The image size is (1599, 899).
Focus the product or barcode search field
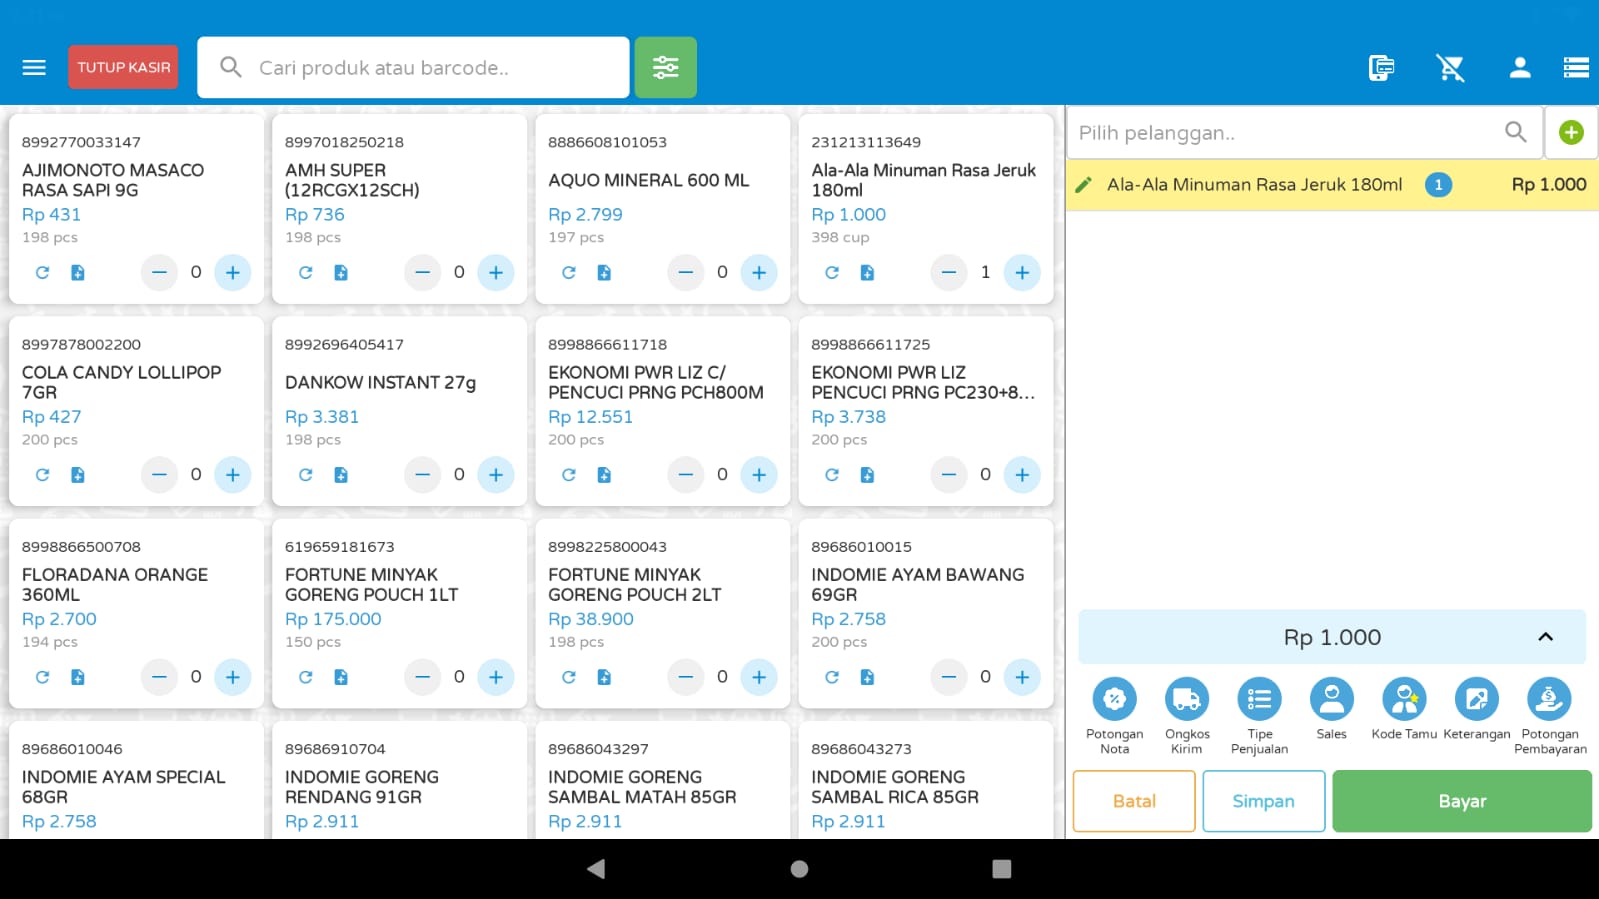point(413,67)
